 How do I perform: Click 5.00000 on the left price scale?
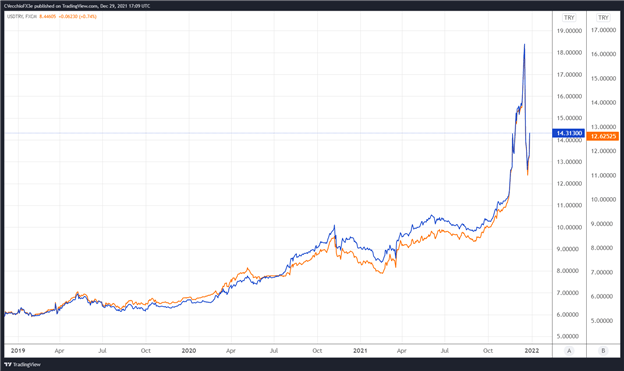point(569,336)
